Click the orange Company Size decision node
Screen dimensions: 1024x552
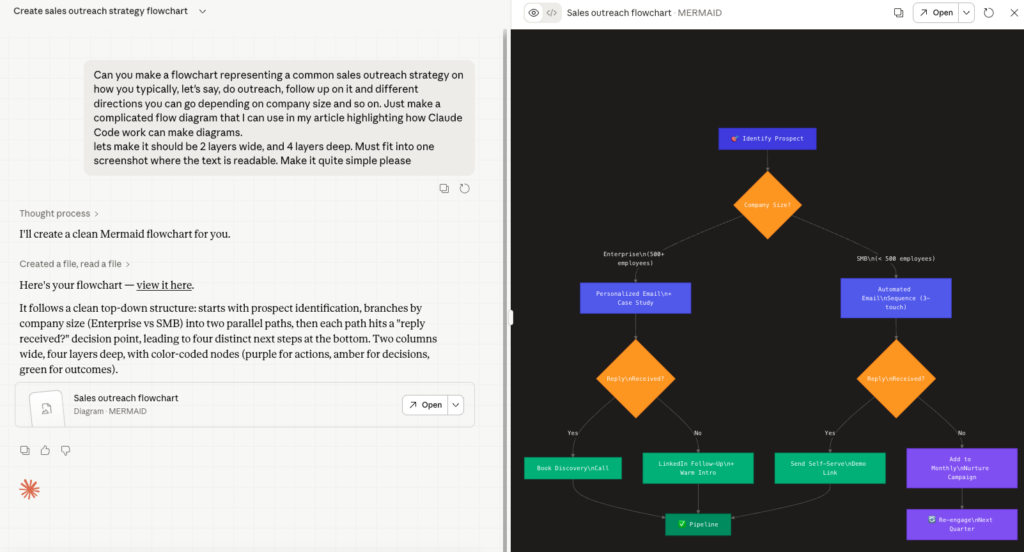click(x=767, y=205)
